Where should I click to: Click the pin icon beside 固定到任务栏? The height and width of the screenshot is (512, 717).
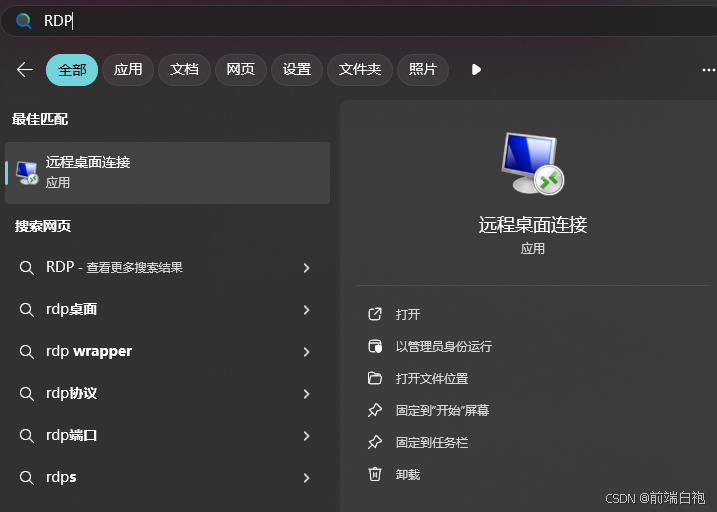tap(375, 442)
